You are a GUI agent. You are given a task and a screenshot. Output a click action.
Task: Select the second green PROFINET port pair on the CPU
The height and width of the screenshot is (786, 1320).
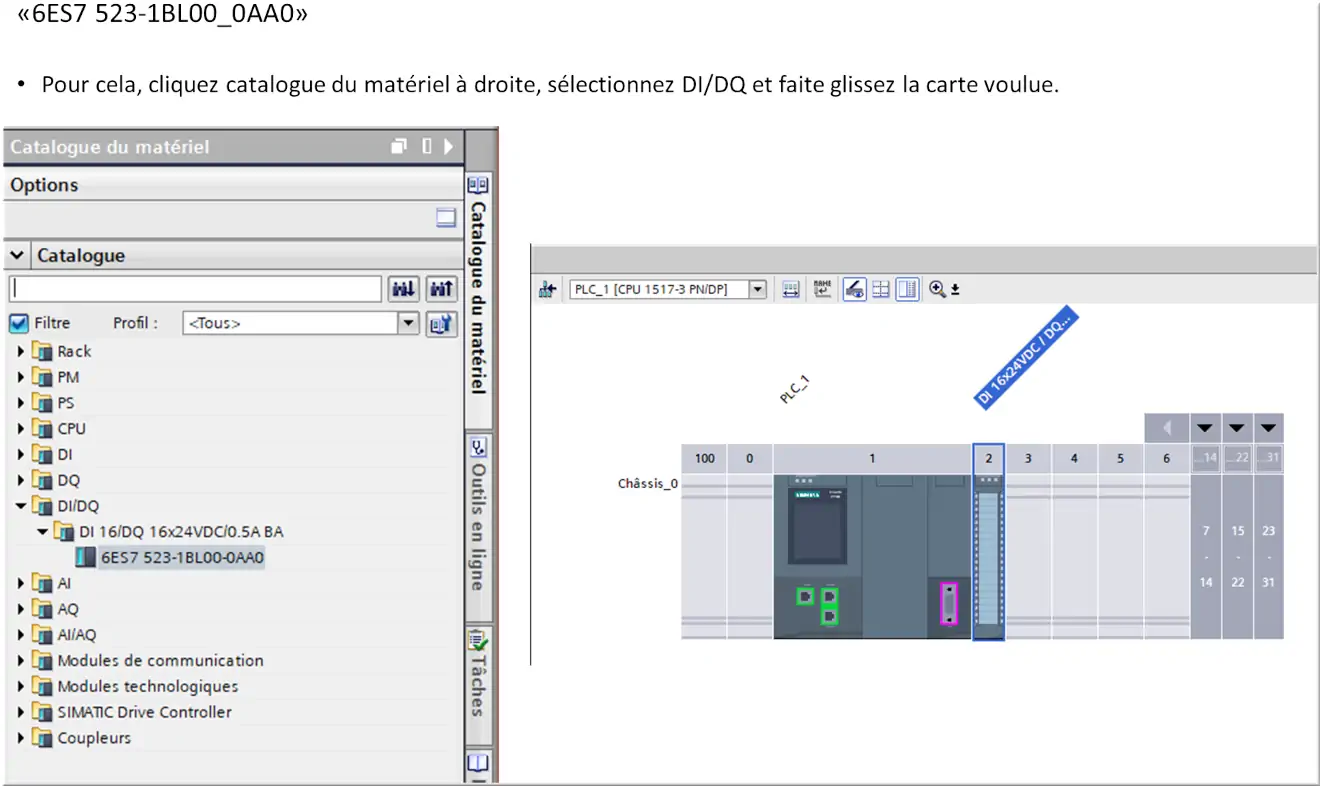829,606
